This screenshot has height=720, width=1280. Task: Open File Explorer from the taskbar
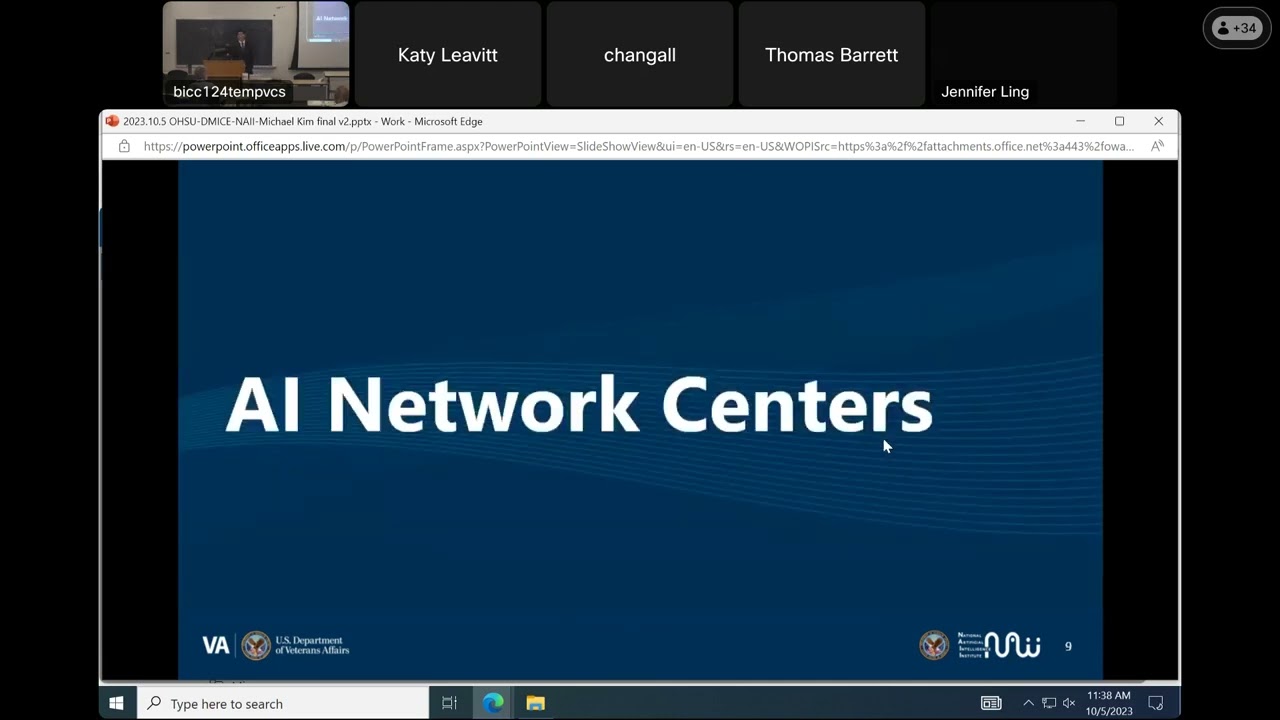[x=536, y=703]
